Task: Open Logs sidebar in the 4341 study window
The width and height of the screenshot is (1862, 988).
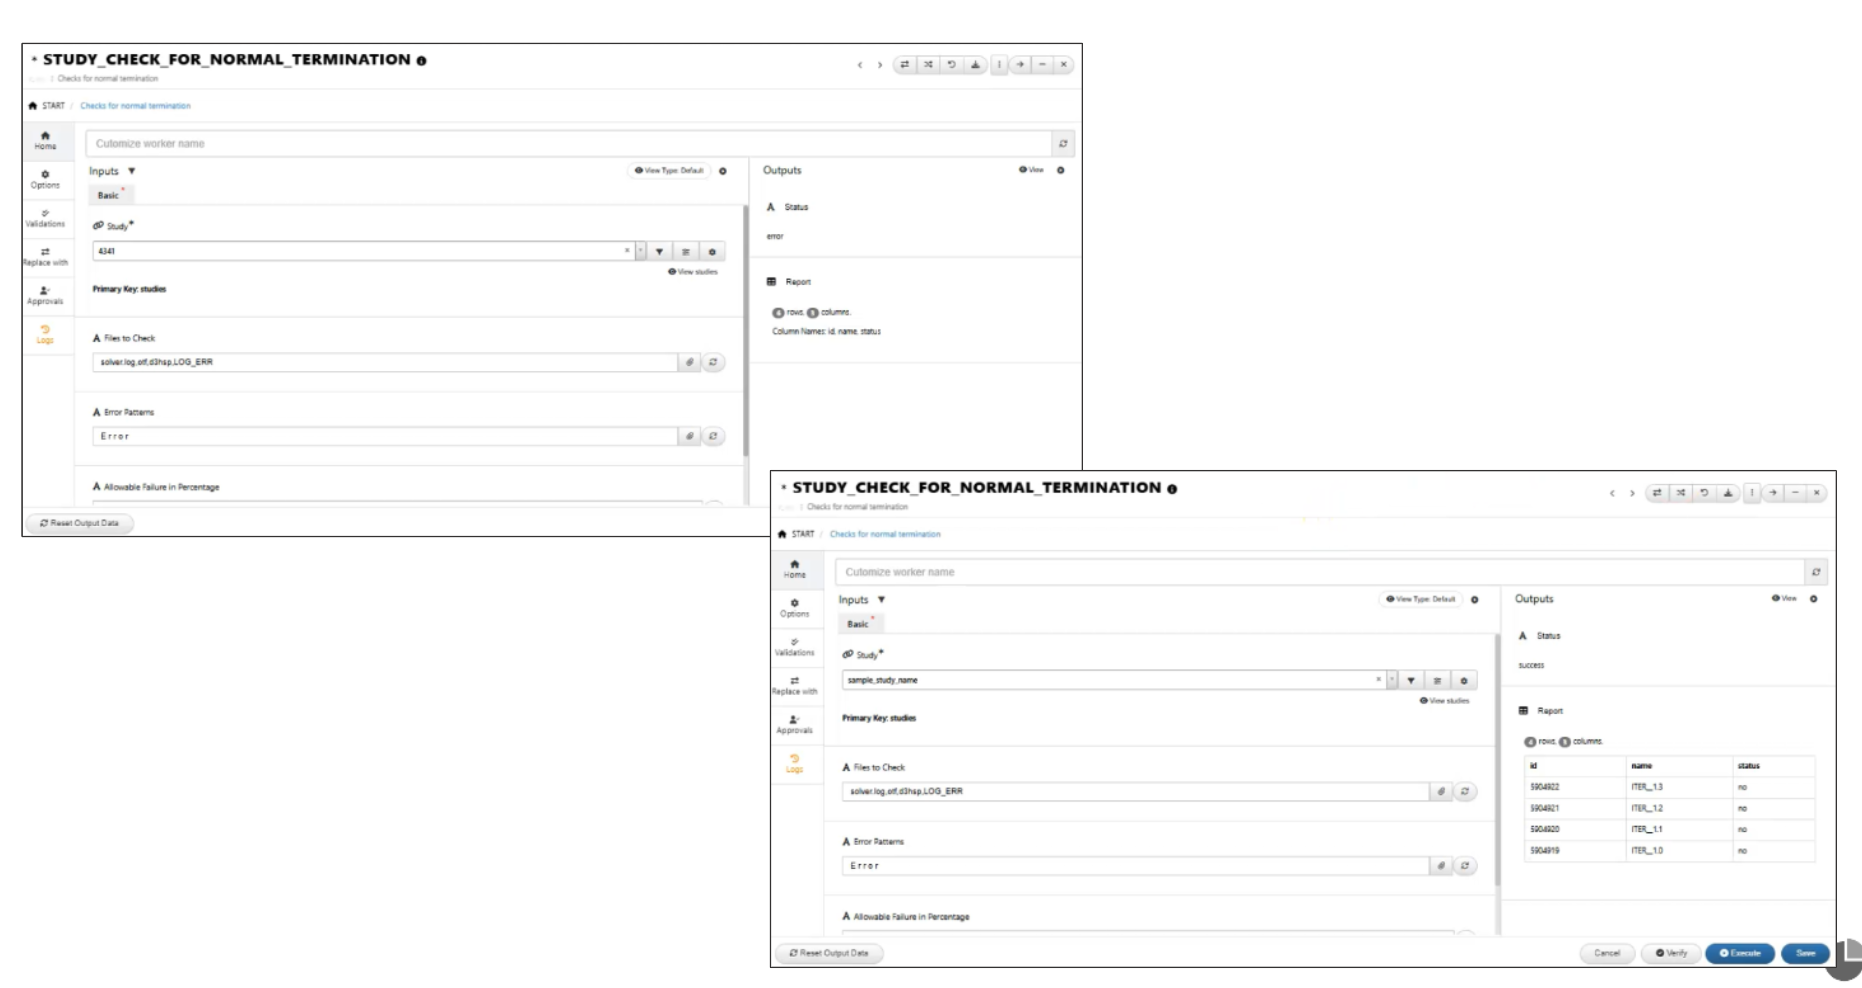Action: coord(45,335)
